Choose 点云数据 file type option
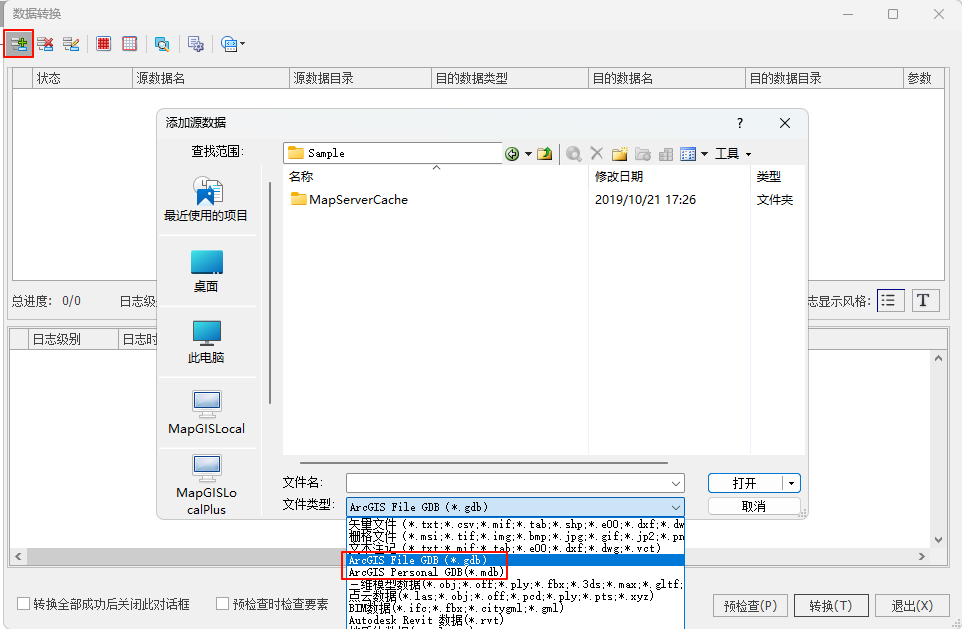Image resolution: width=962 pixels, height=629 pixels. click(x=515, y=596)
